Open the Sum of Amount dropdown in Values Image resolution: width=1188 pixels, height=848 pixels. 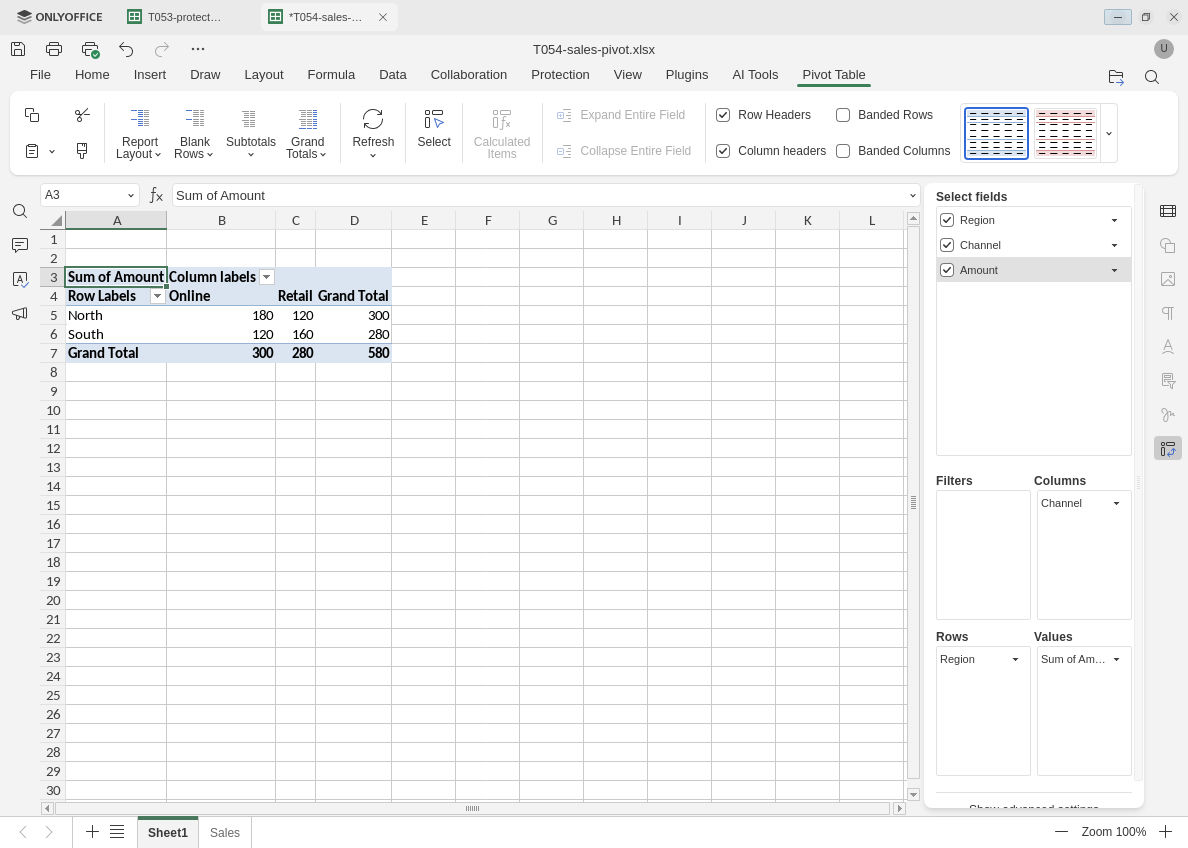[1116, 660]
